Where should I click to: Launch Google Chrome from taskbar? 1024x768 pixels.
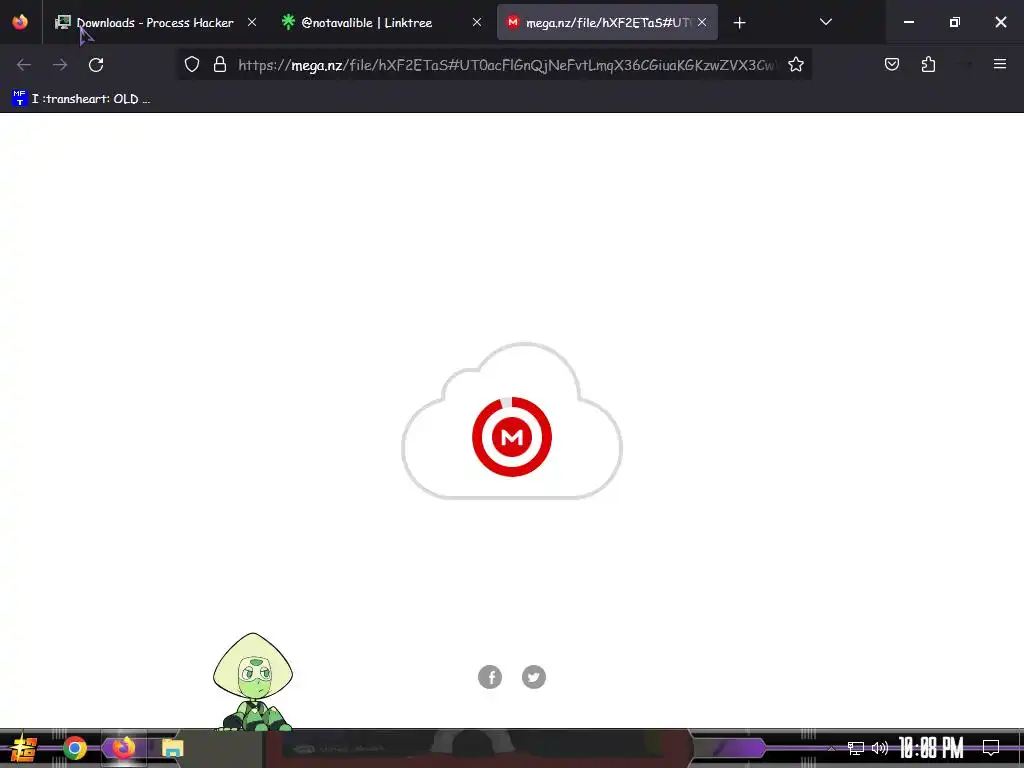74,748
